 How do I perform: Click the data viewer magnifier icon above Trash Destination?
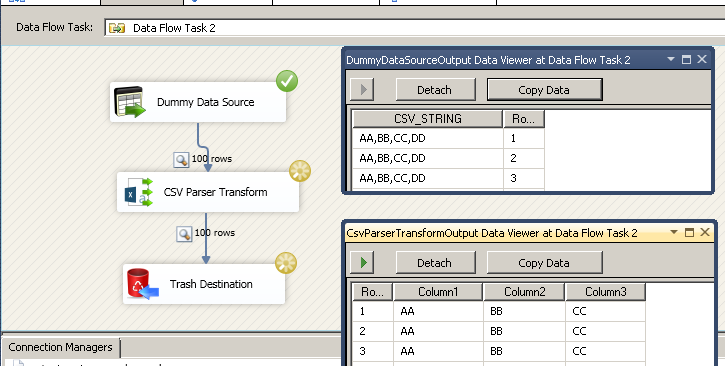click(x=184, y=234)
